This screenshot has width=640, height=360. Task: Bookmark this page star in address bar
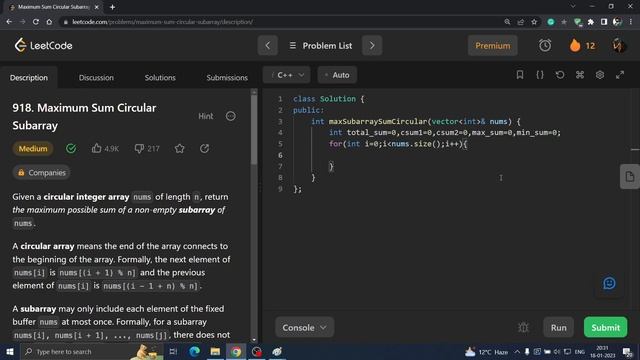[x=534, y=22]
